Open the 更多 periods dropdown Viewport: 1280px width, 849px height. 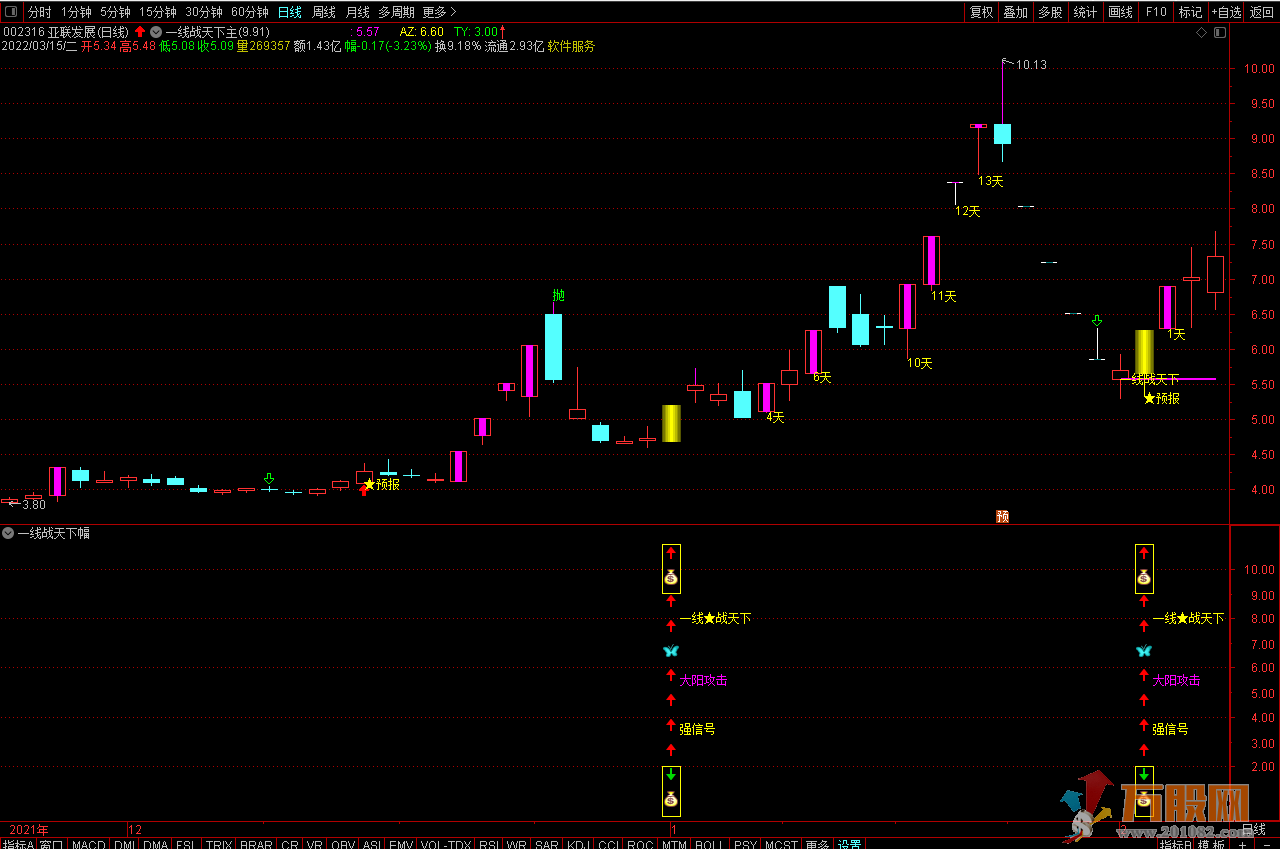[x=439, y=12]
